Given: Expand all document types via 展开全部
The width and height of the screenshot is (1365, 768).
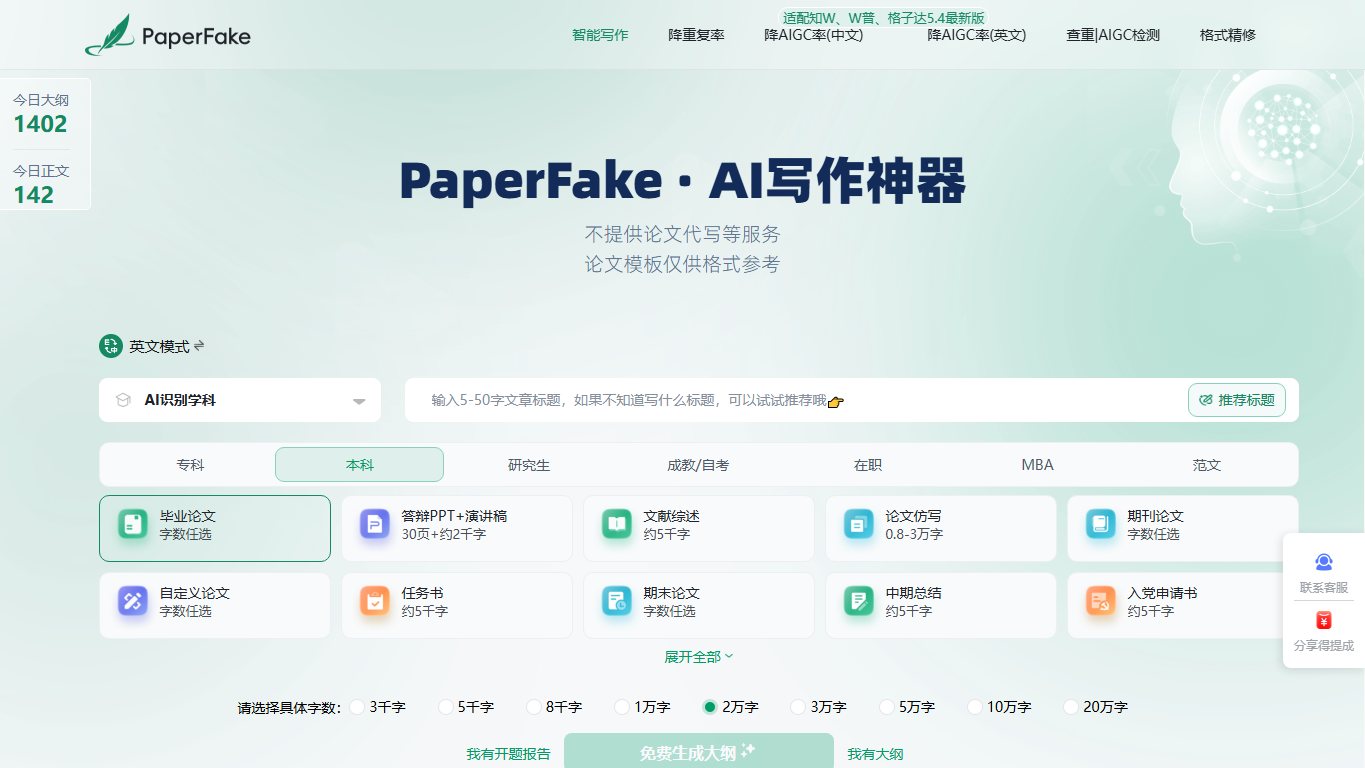Looking at the screenshot, I should pos(698,657).
